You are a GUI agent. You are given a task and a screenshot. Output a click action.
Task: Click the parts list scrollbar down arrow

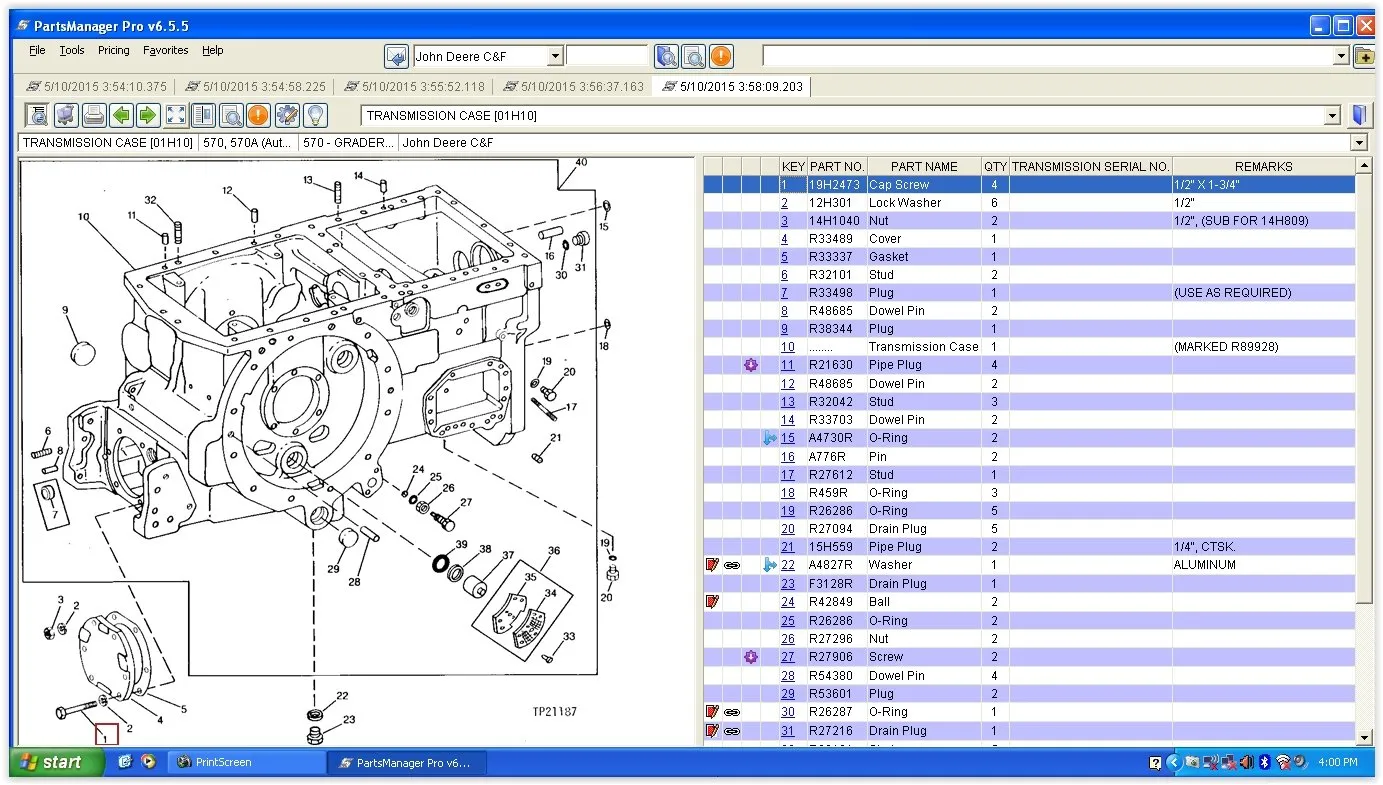pyautogui.click(x=1364, y=738)
